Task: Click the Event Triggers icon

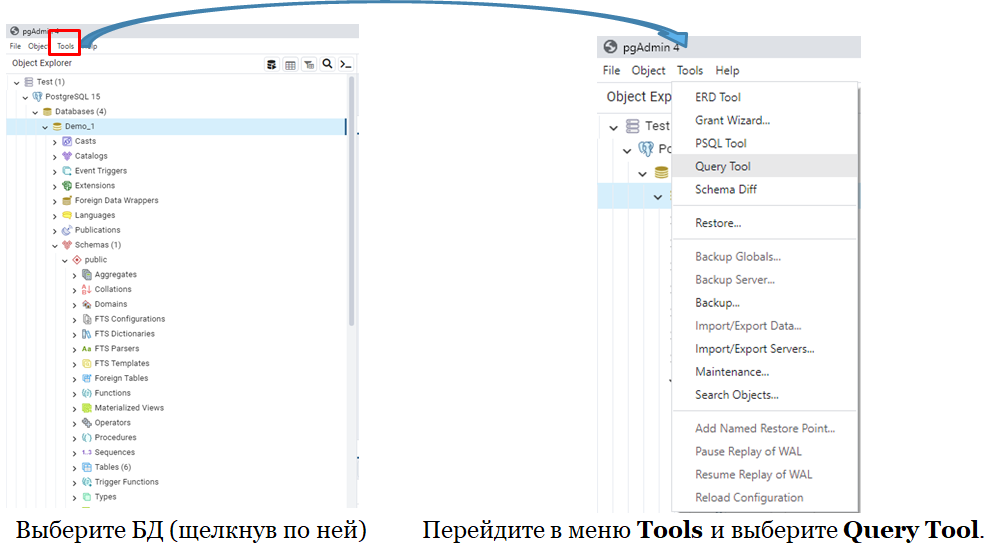Action: [x=66, y=171]
